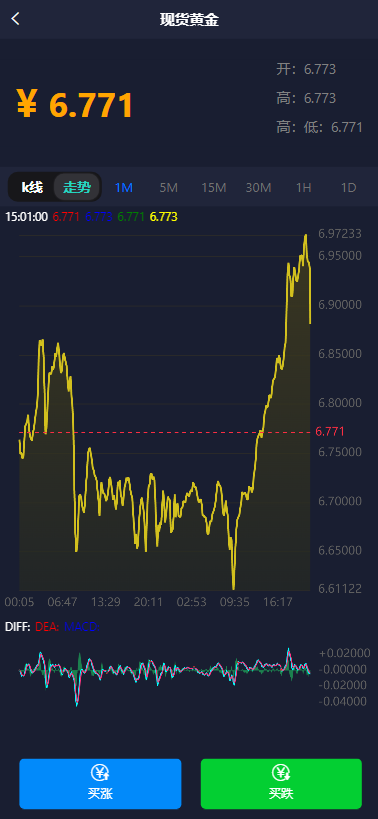Tap the blue 买涨 buy-up button
Image resolution: width=378 pixels, height=819 pixels.
[100, 783]
